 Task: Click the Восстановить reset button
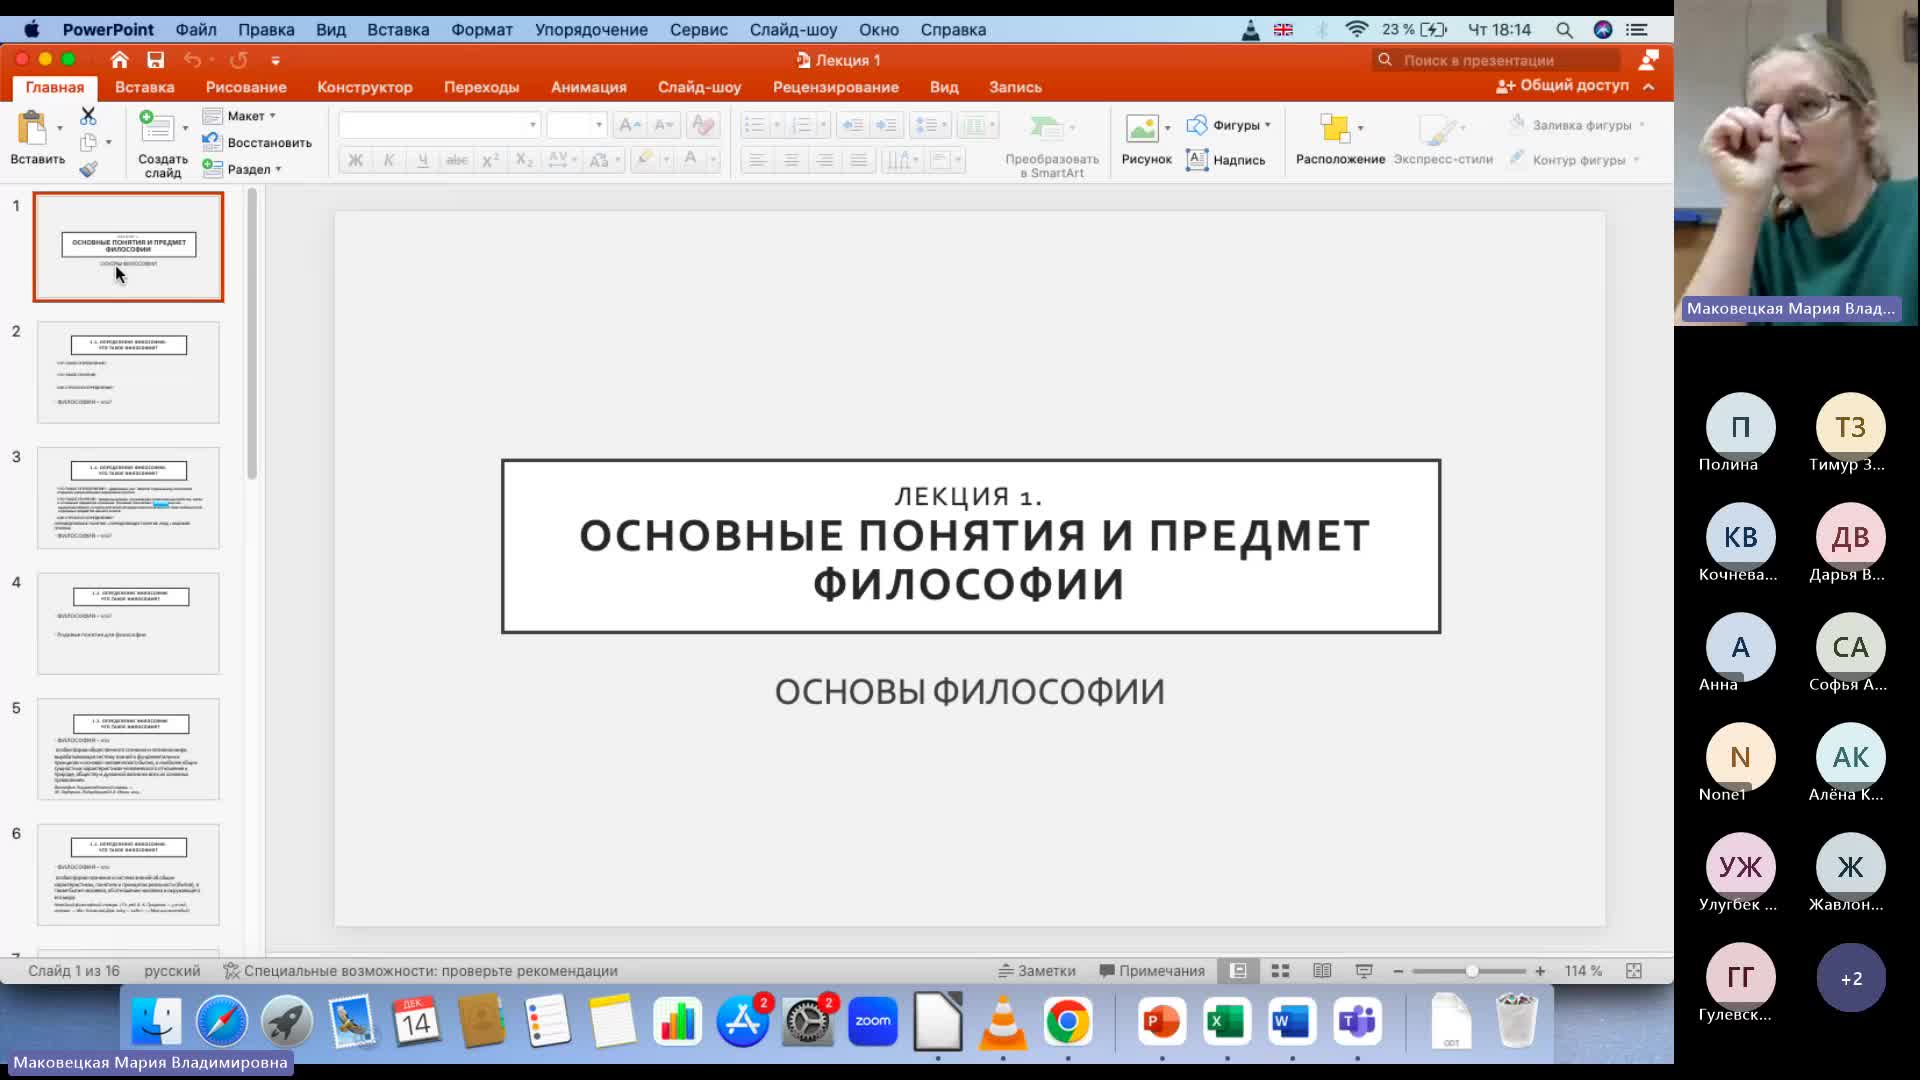tap(258, 143)
